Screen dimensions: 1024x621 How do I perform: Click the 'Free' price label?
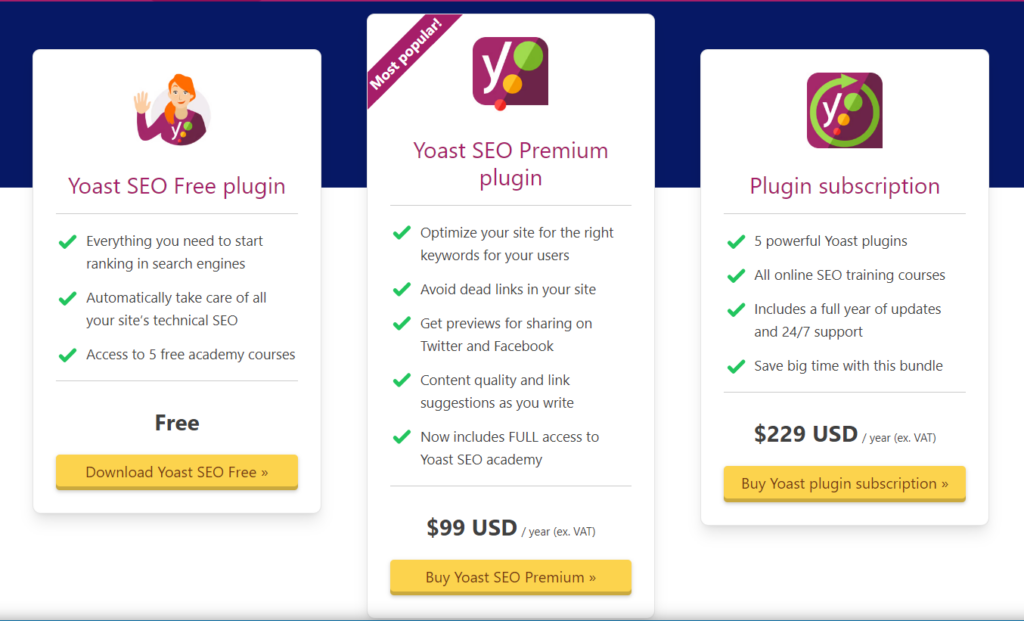click(x=176, y=423)
